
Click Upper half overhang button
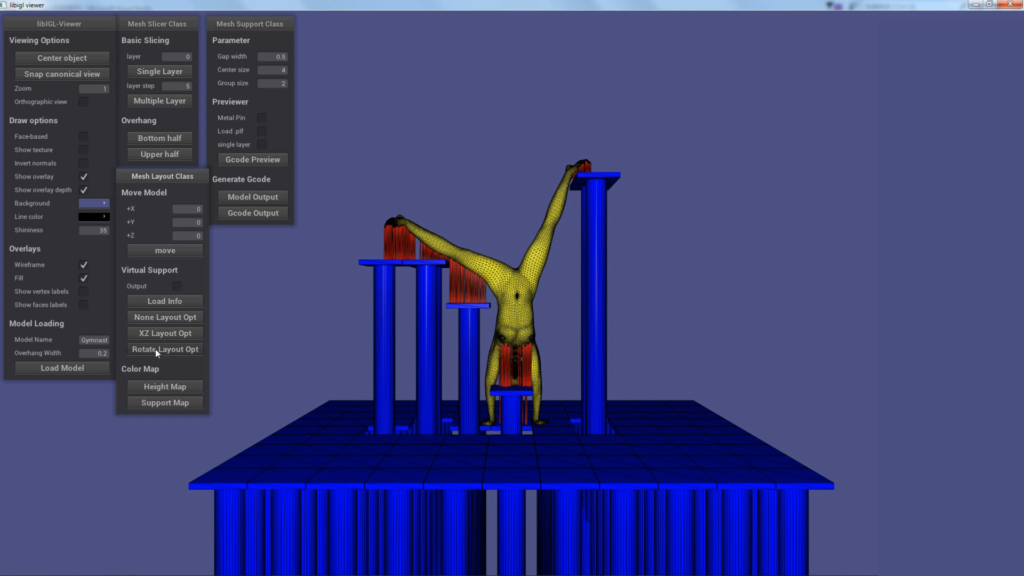click(x=159, y=154)
